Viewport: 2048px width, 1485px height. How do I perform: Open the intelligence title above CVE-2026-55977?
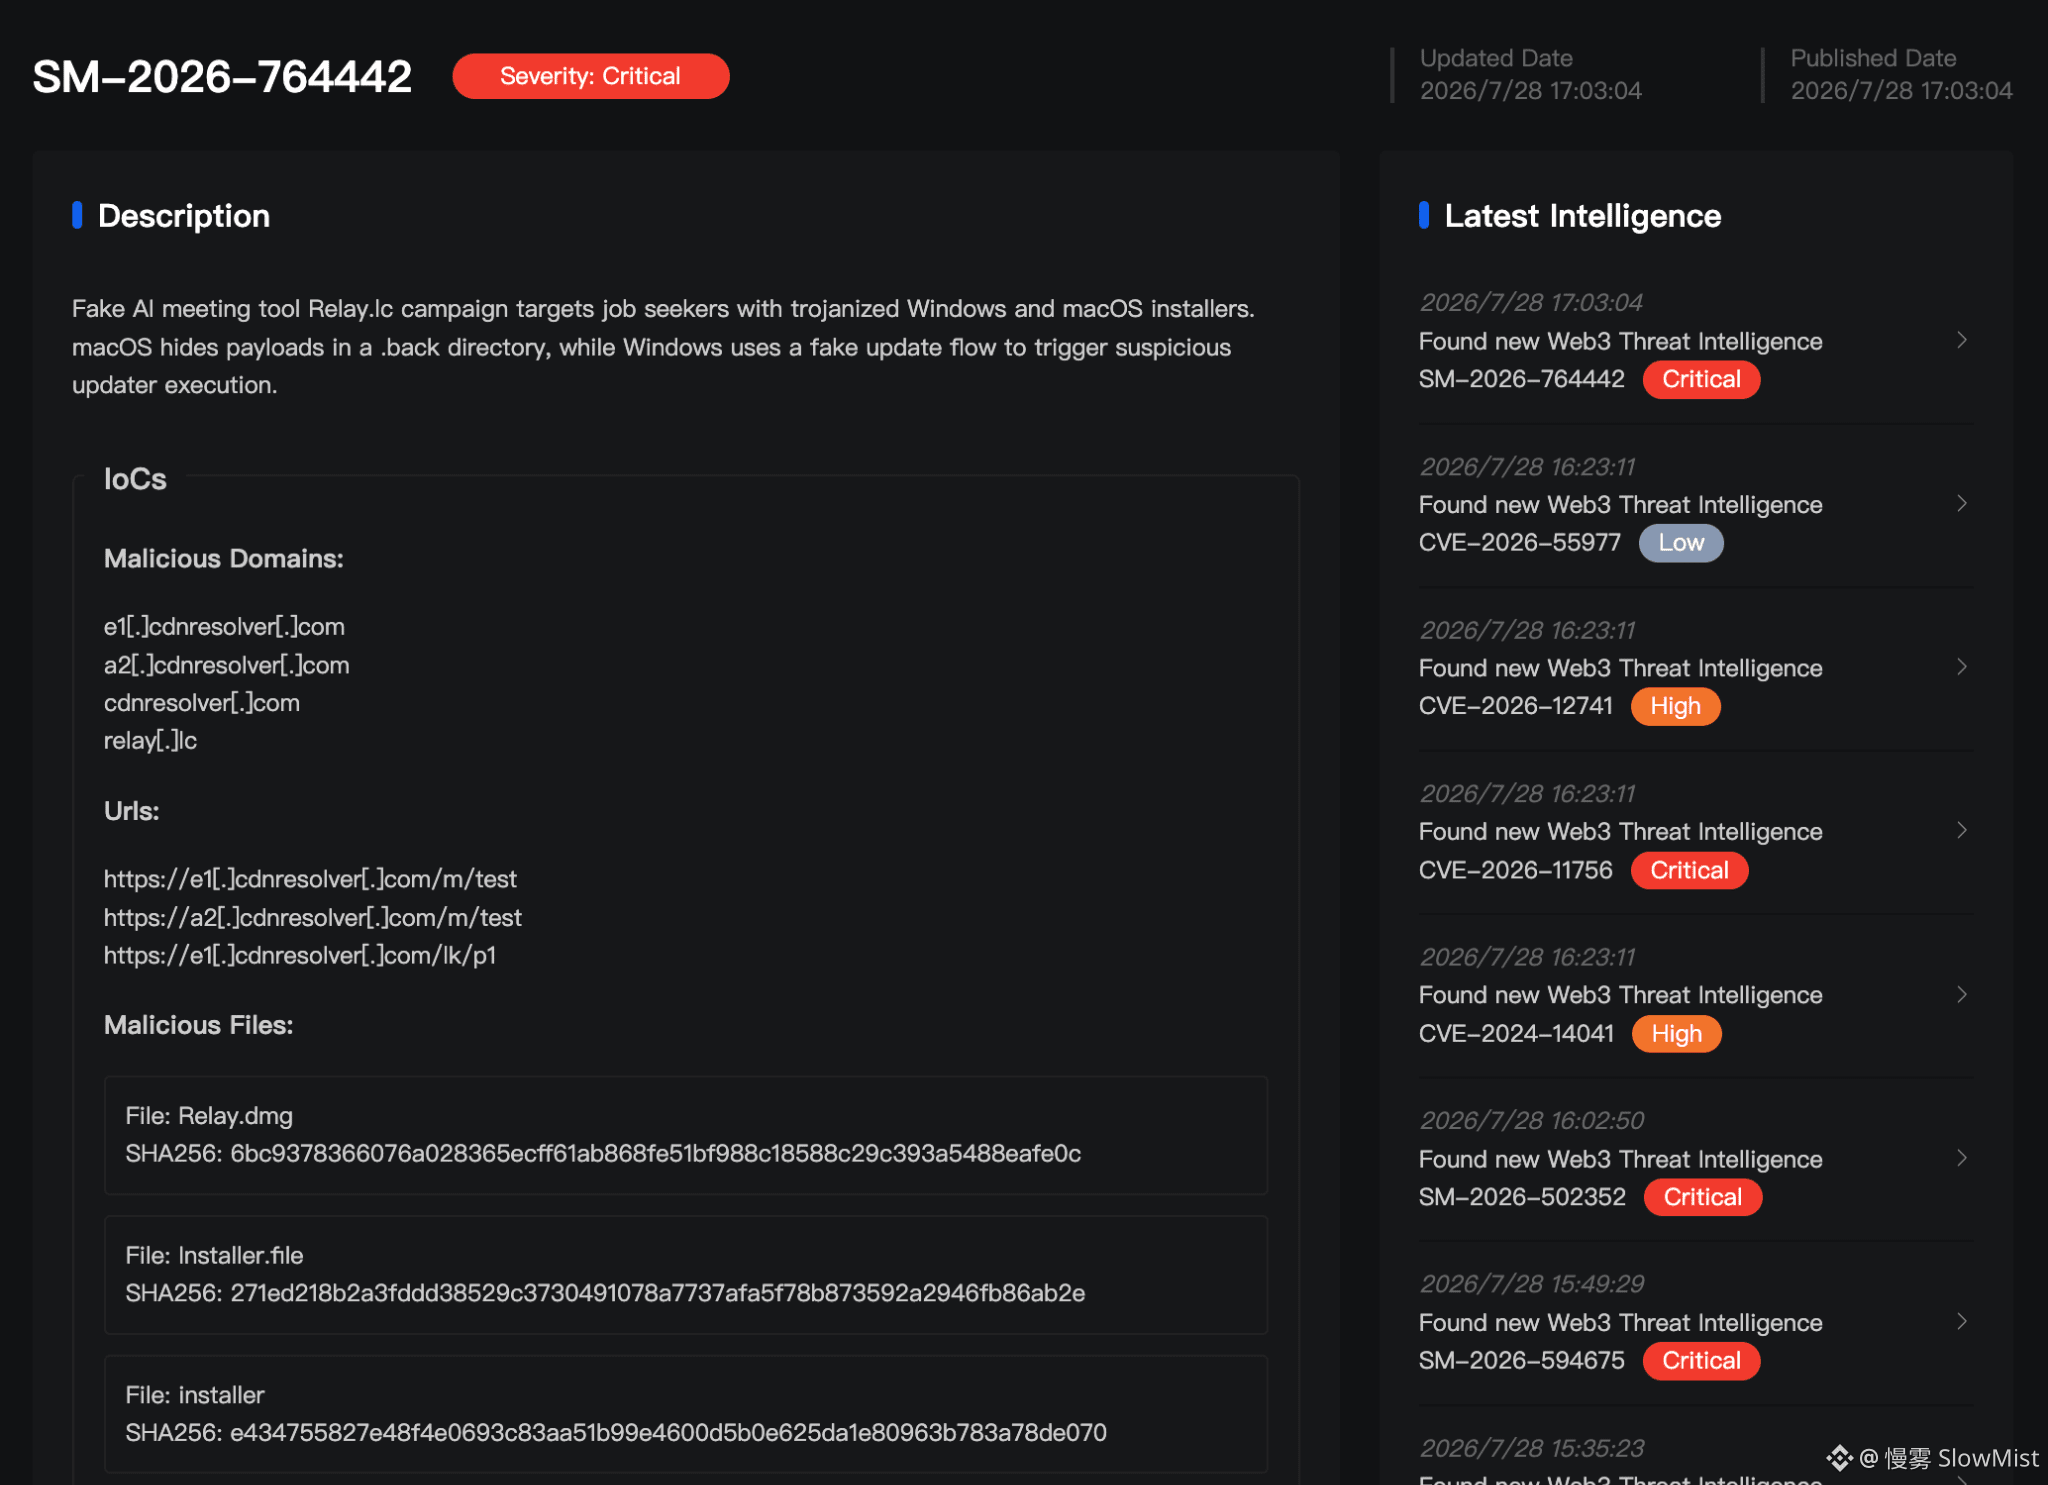(1620, 504)
